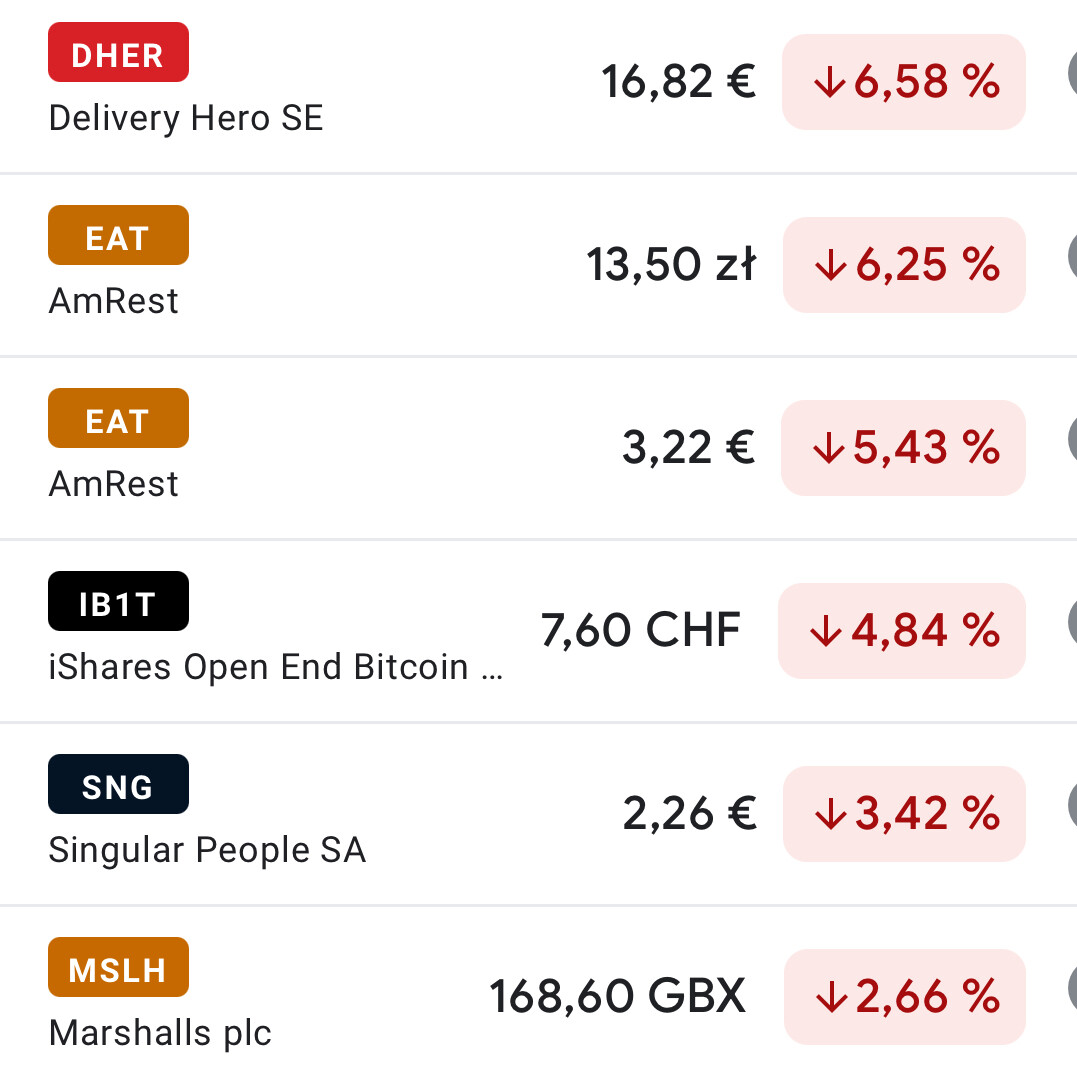
Task: Select the 5,43 % decline chip
Action: point(904,448)
